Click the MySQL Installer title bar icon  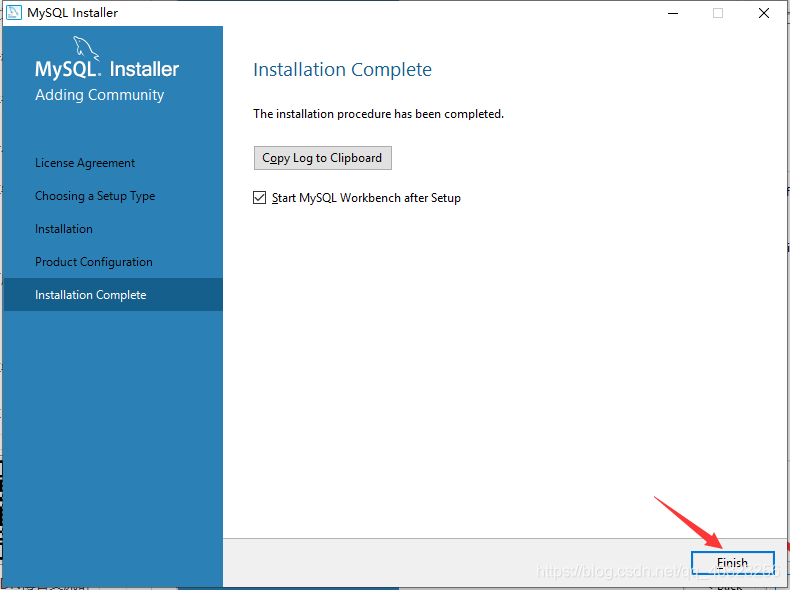coord(14,13)
